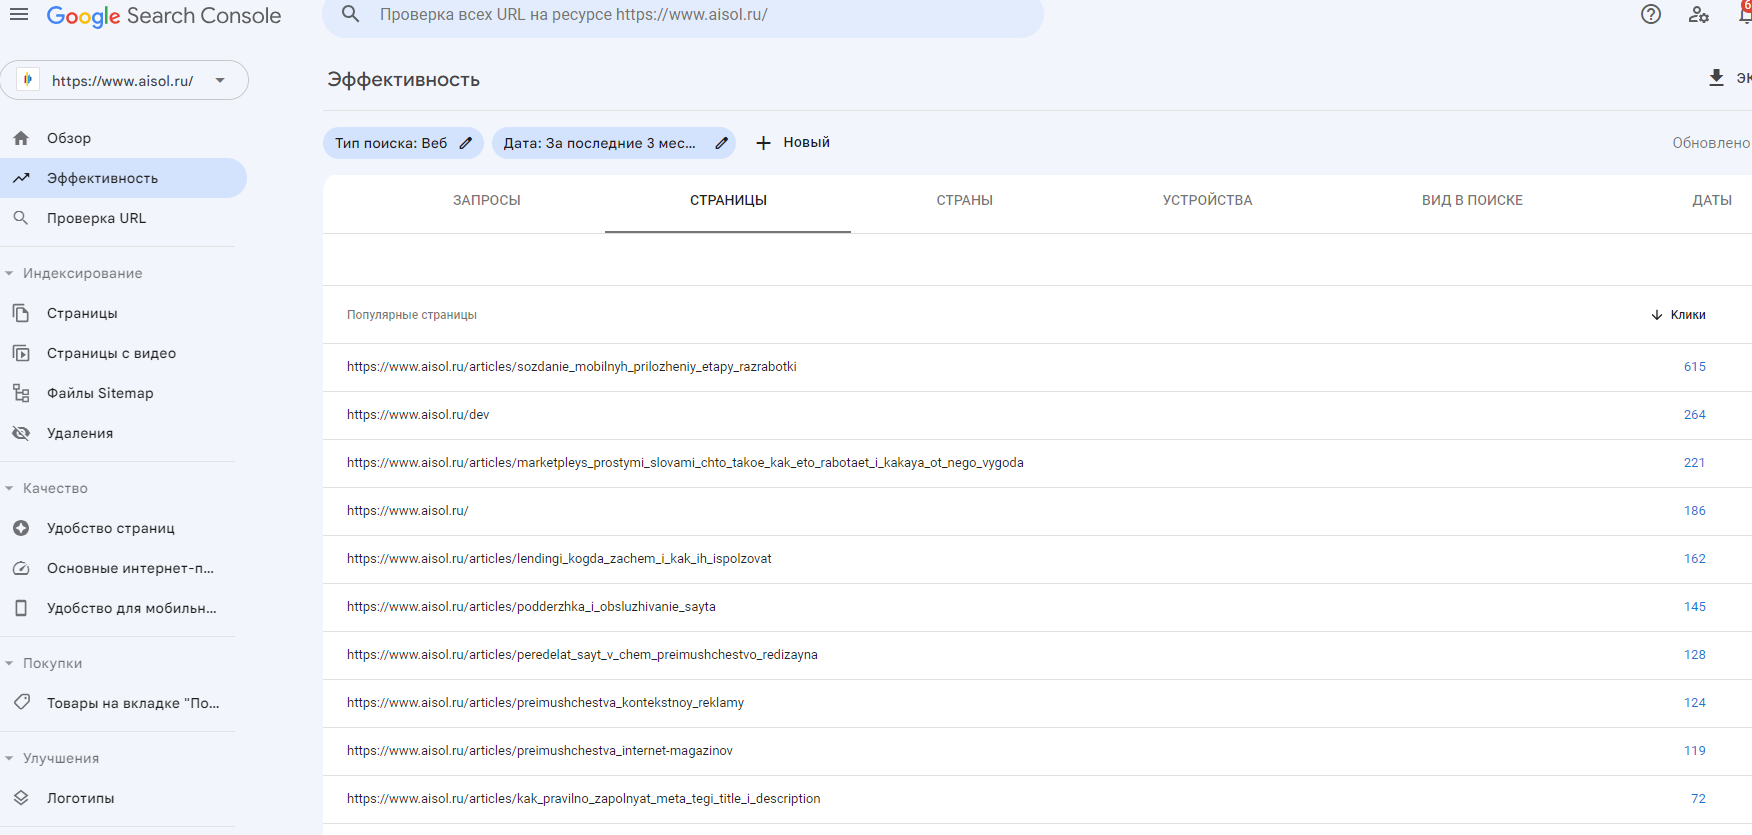Screen dimensions: 1752x835
Task: Open the aisol.ru/dev page row
Action: [x=418, y=415]
